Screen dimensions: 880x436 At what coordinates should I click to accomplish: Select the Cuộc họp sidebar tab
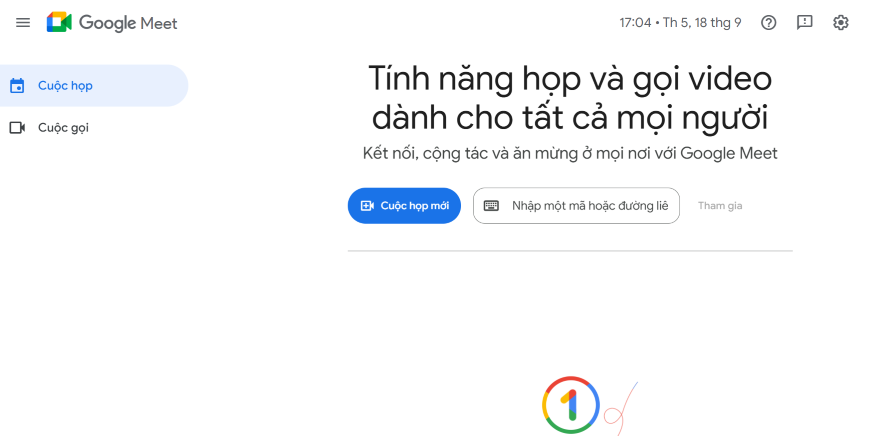point(94,85)
